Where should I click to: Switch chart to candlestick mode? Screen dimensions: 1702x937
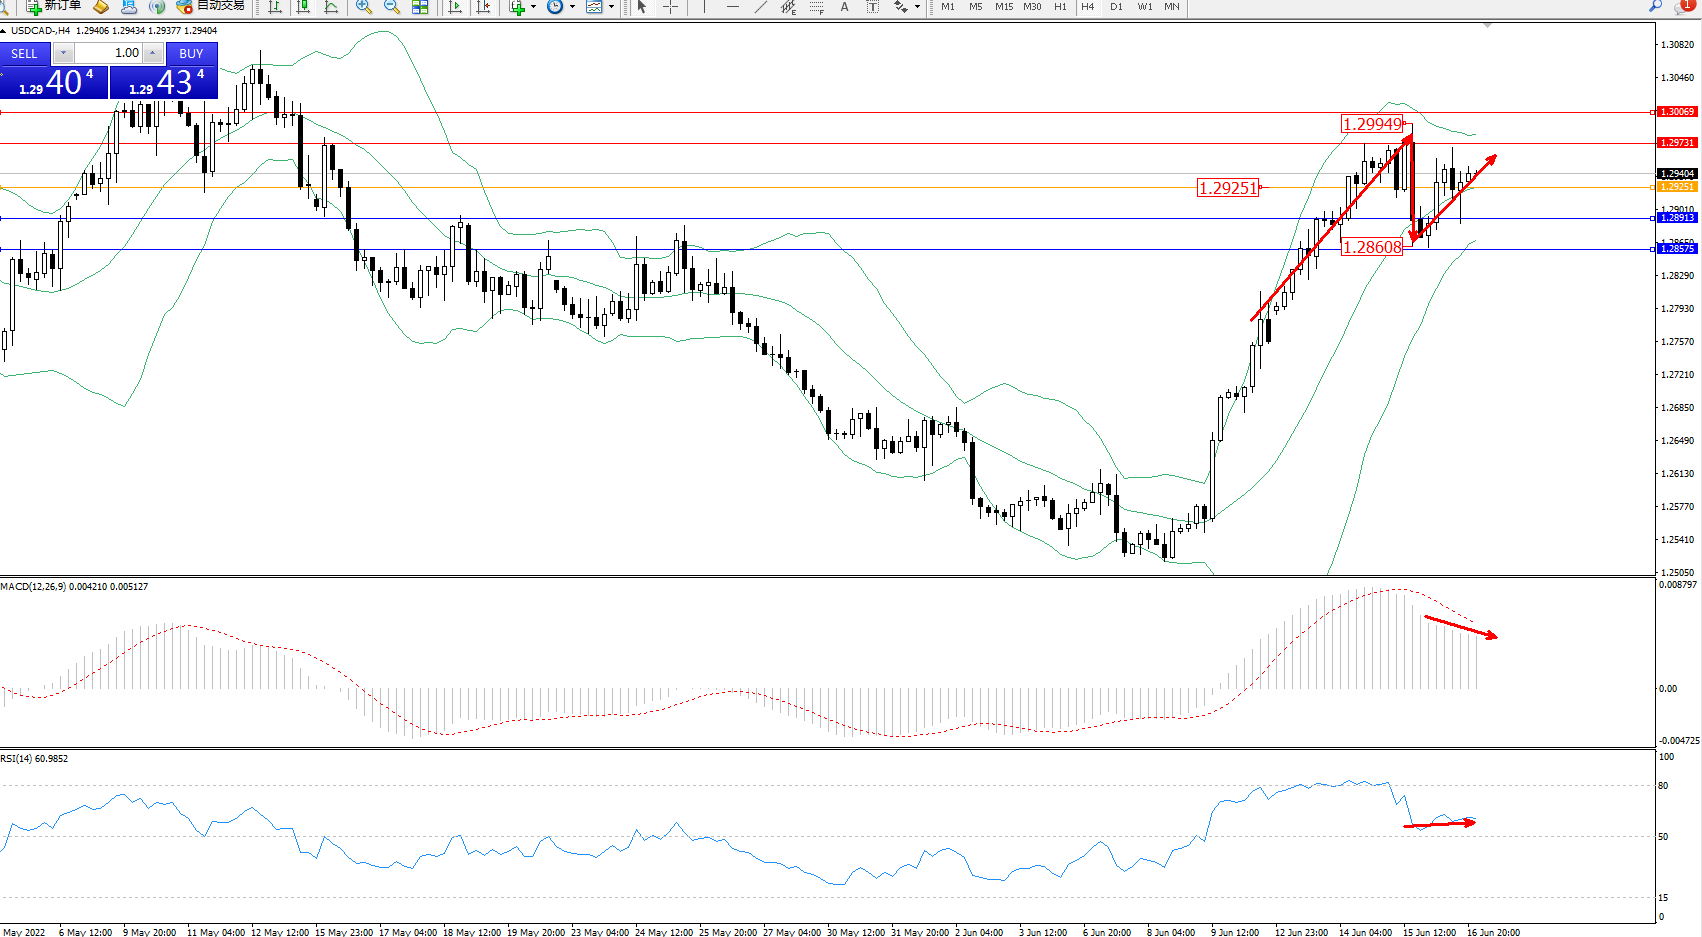tap(303, 7)
